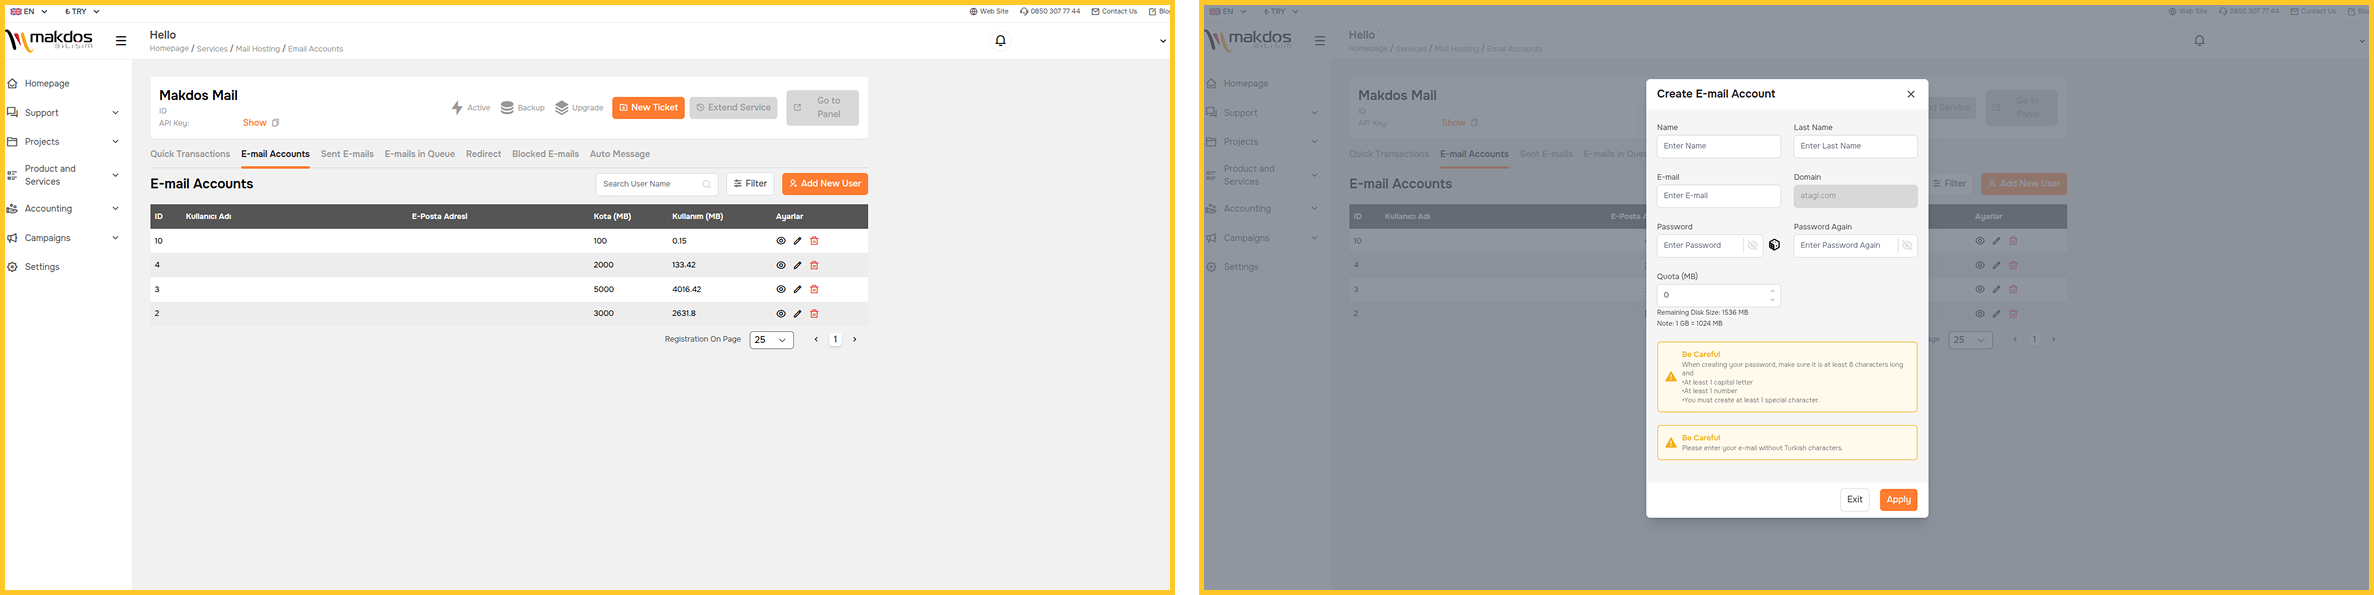
Task: Click Extend Service button in left screenshot
Action: [733, 108]
